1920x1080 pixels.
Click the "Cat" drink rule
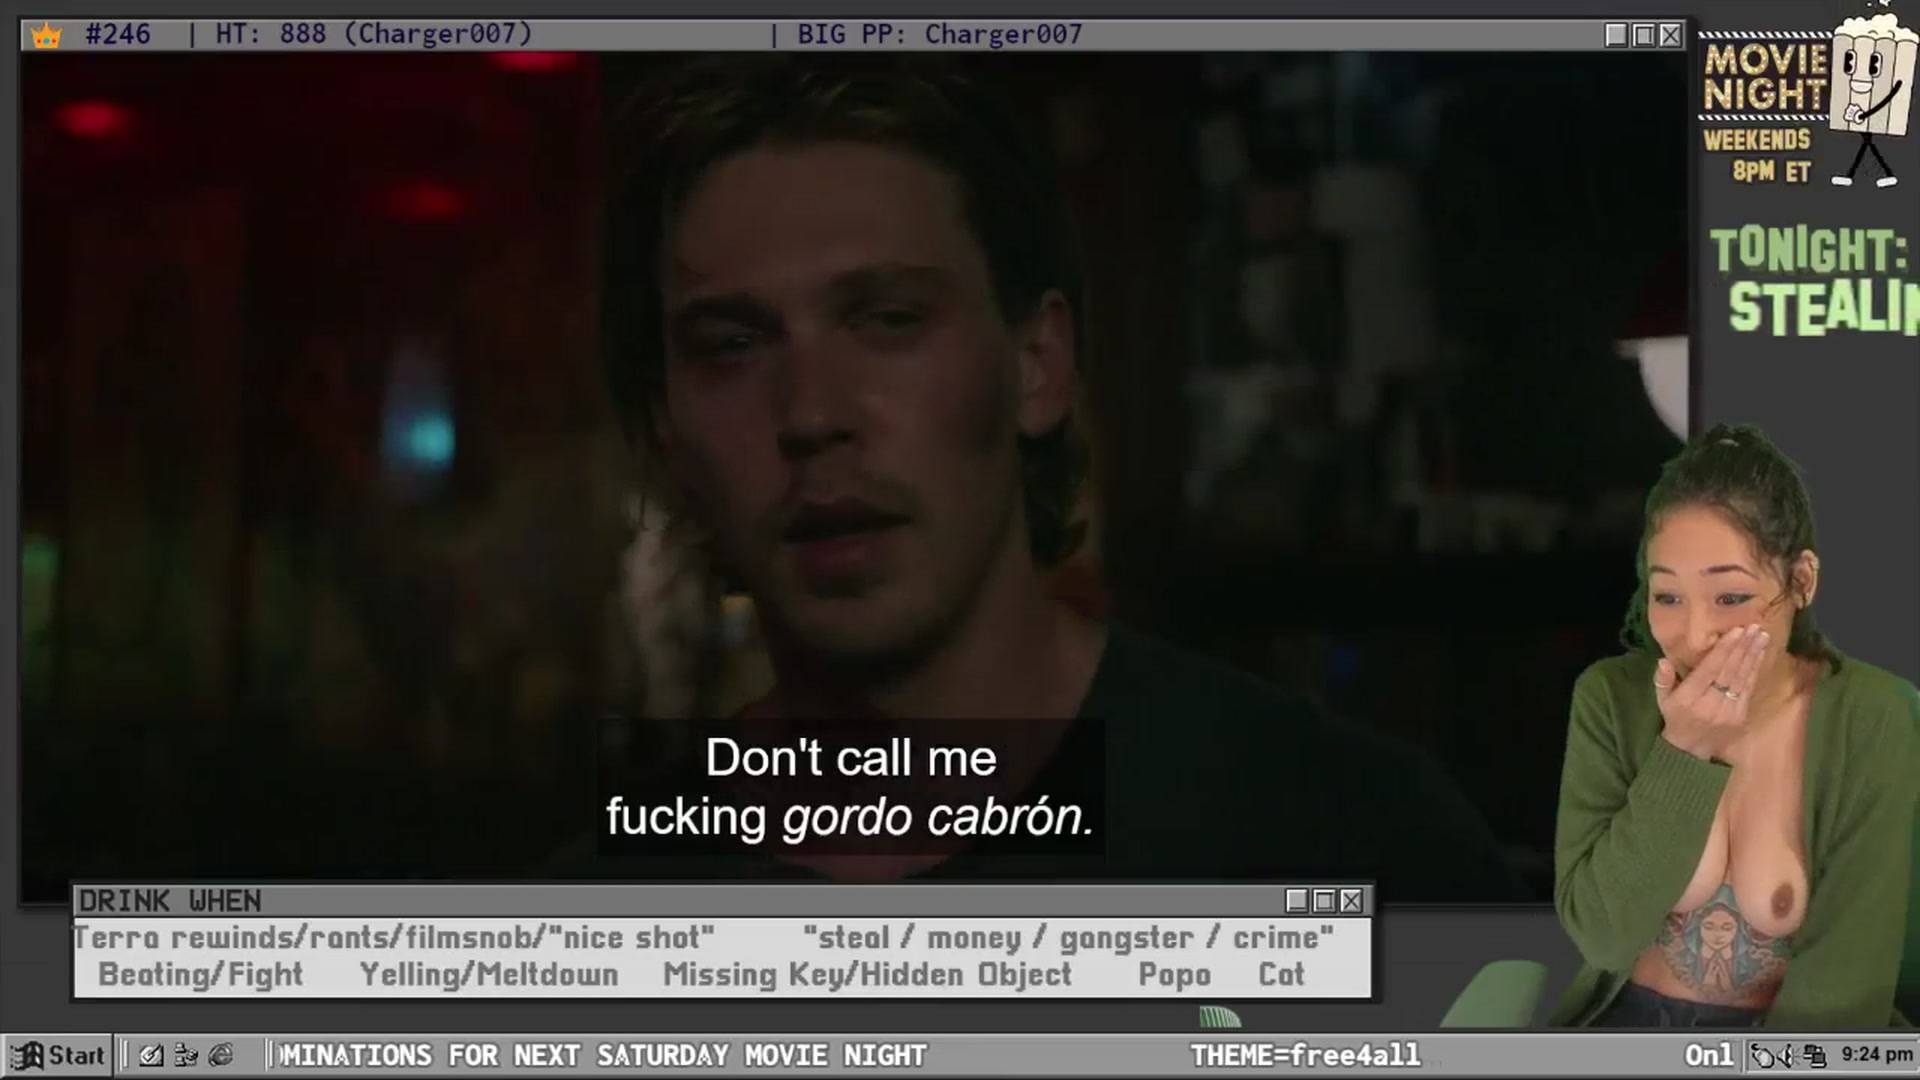click(x=1281, y=974)
